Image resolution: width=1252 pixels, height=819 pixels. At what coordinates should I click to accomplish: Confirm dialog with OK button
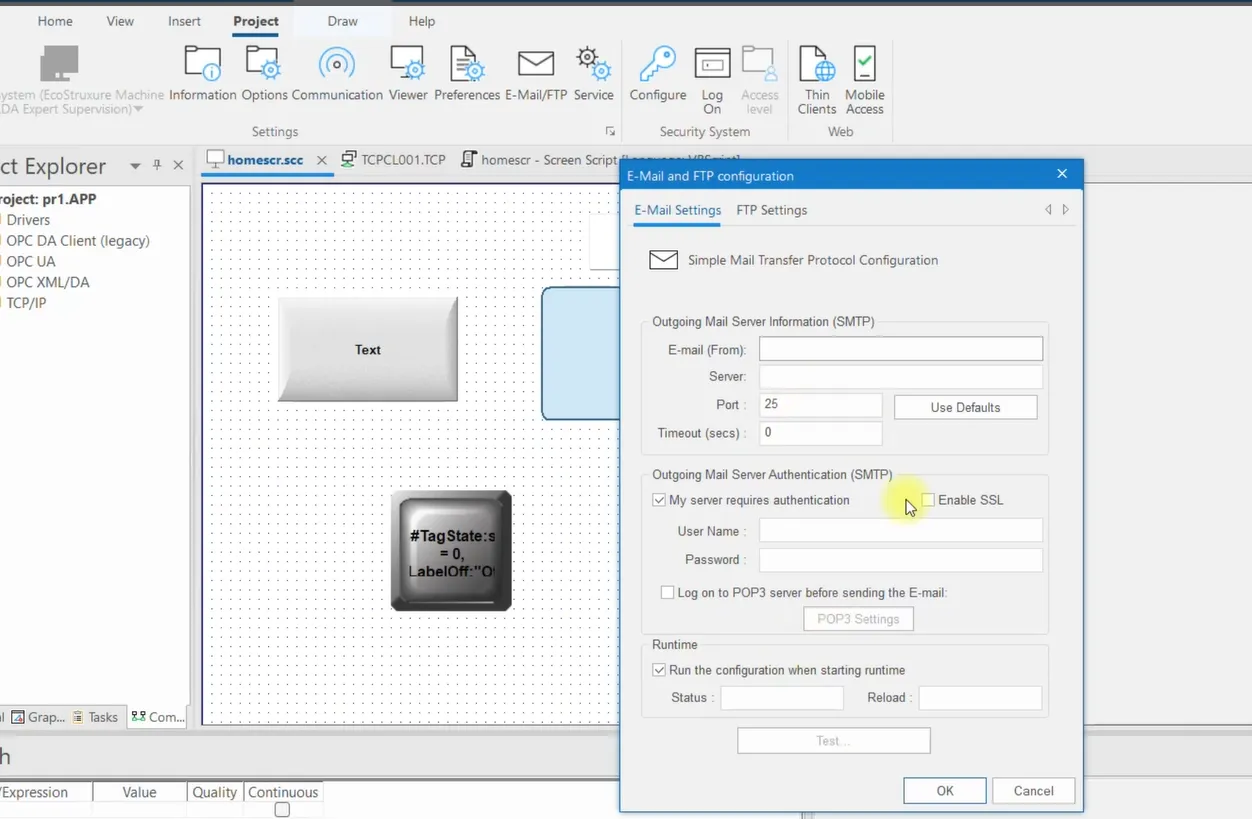945,791
